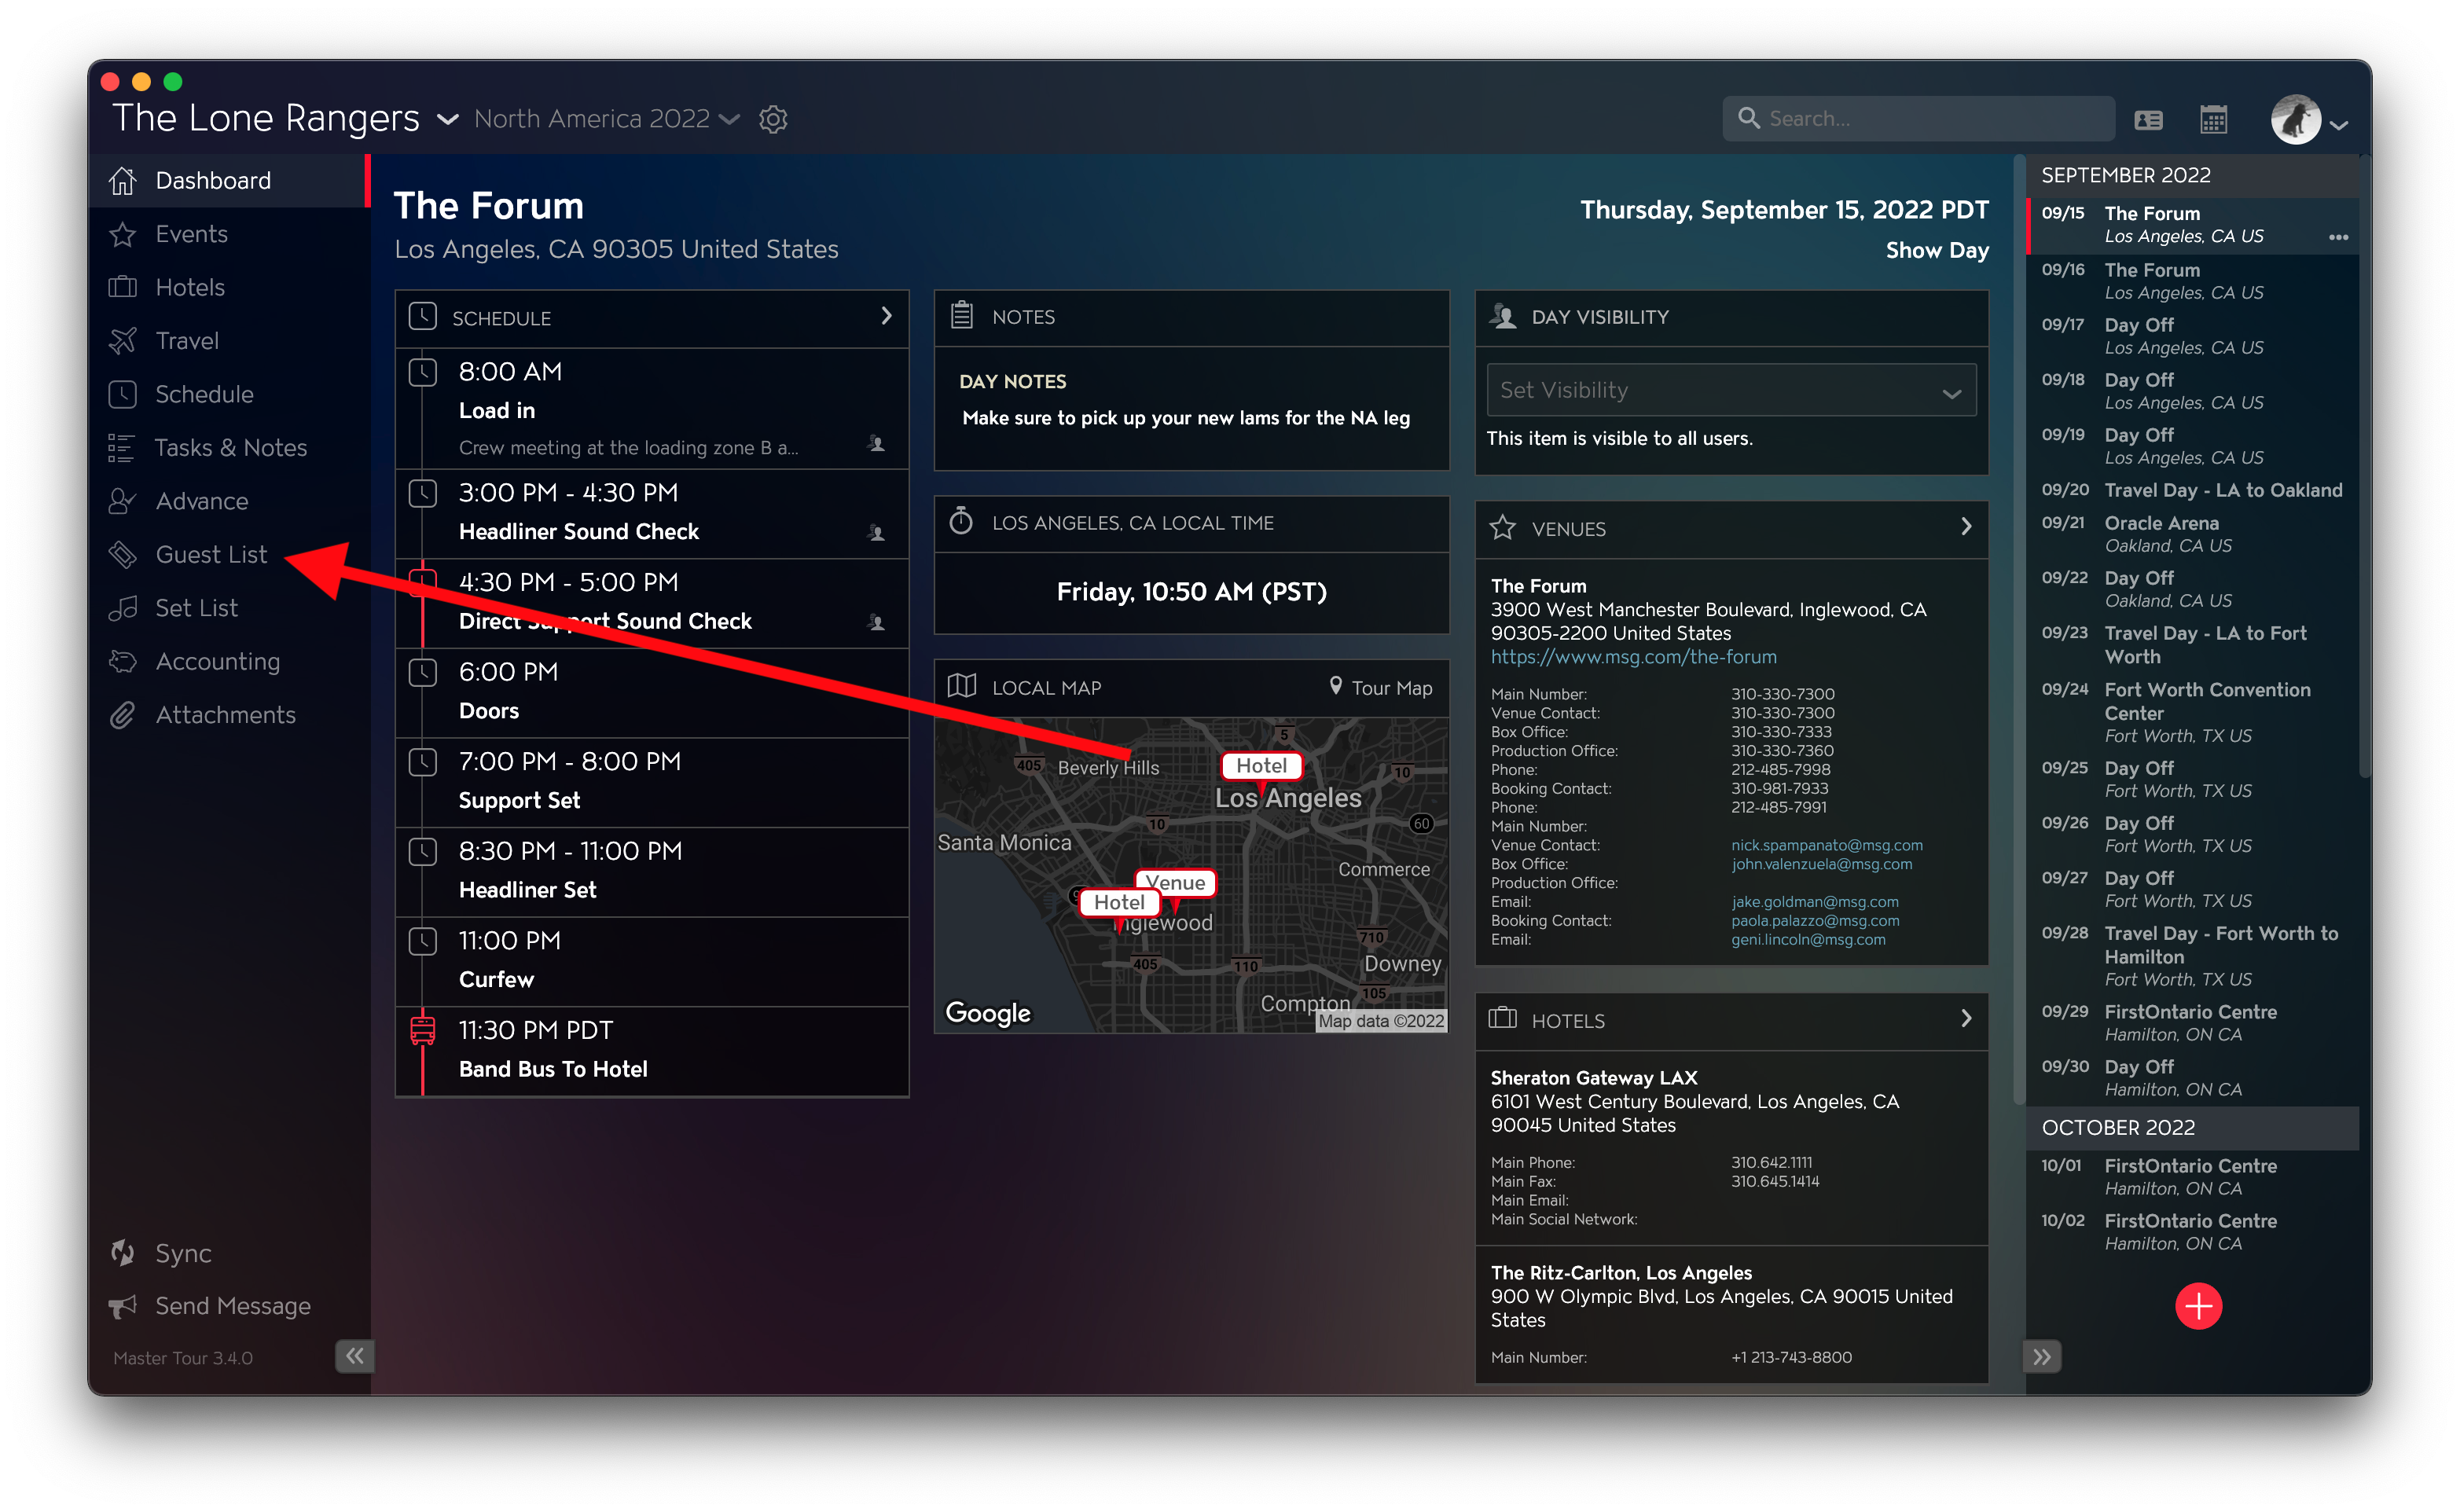Click the Hotel pin near Los Angeles
2460x1512 pixels.
[x=1261, y=766]
